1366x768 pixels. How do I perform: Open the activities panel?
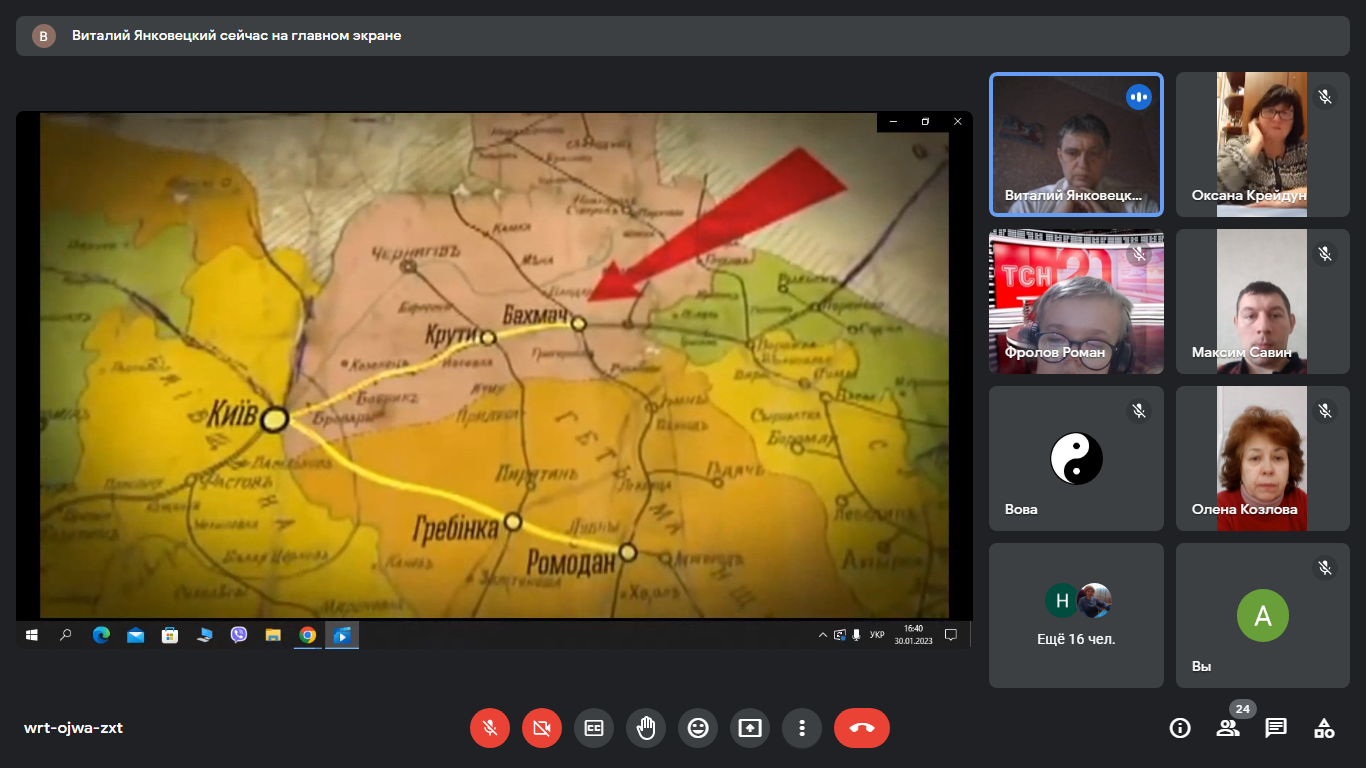[x=1324, y=728]
